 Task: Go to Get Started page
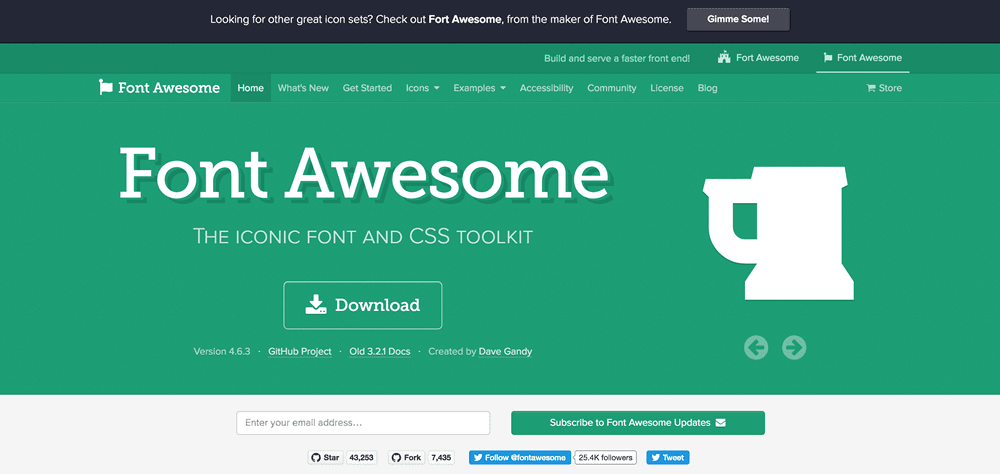(x=367, y=88)
